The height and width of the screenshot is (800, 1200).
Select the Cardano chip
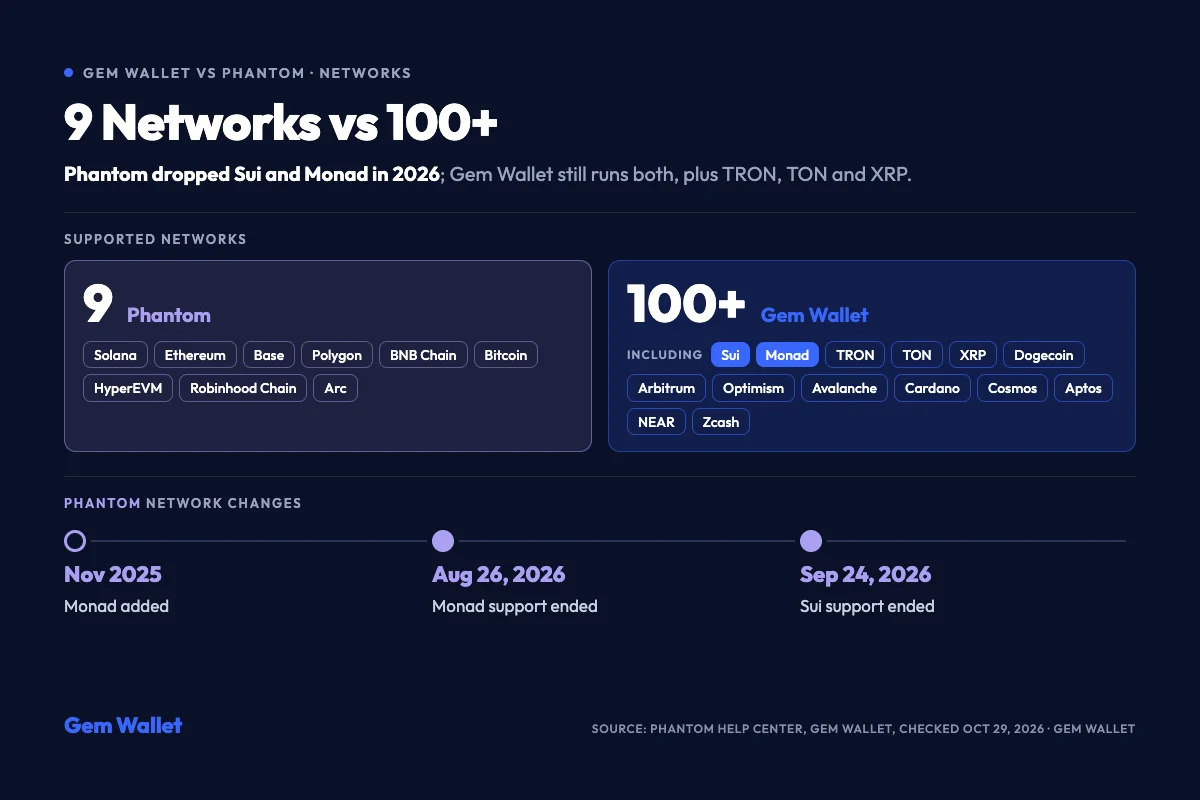click(x=933, y=388)
